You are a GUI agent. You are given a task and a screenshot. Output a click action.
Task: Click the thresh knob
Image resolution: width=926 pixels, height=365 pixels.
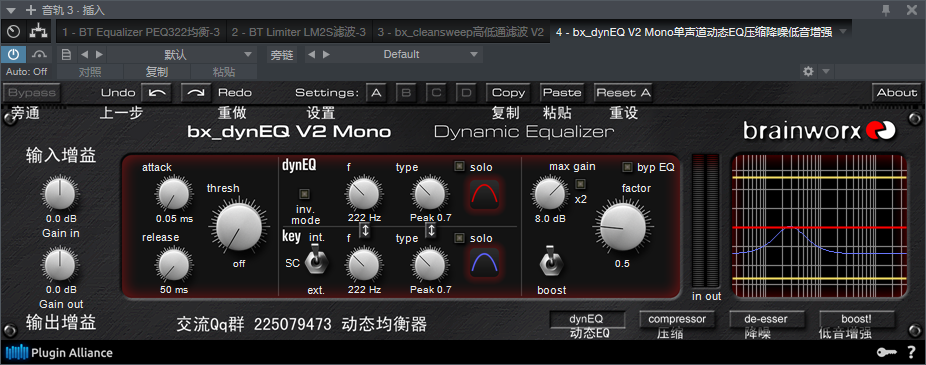[239, 228]
